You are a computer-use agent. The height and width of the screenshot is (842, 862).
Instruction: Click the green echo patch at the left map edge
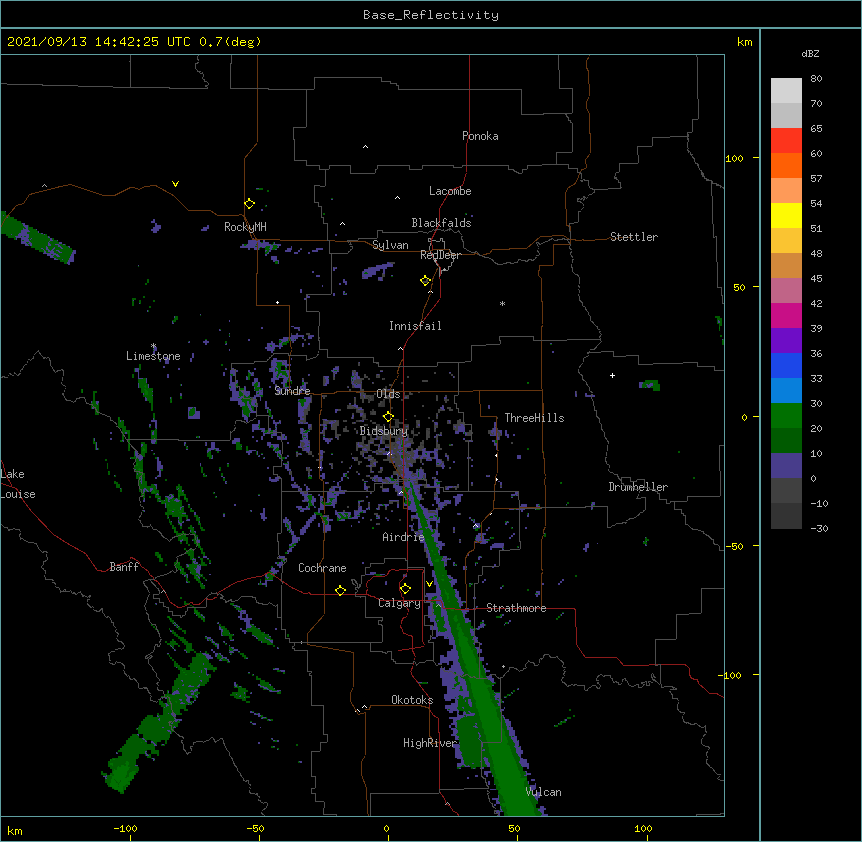pyautogui.click(x=37, y=239)
